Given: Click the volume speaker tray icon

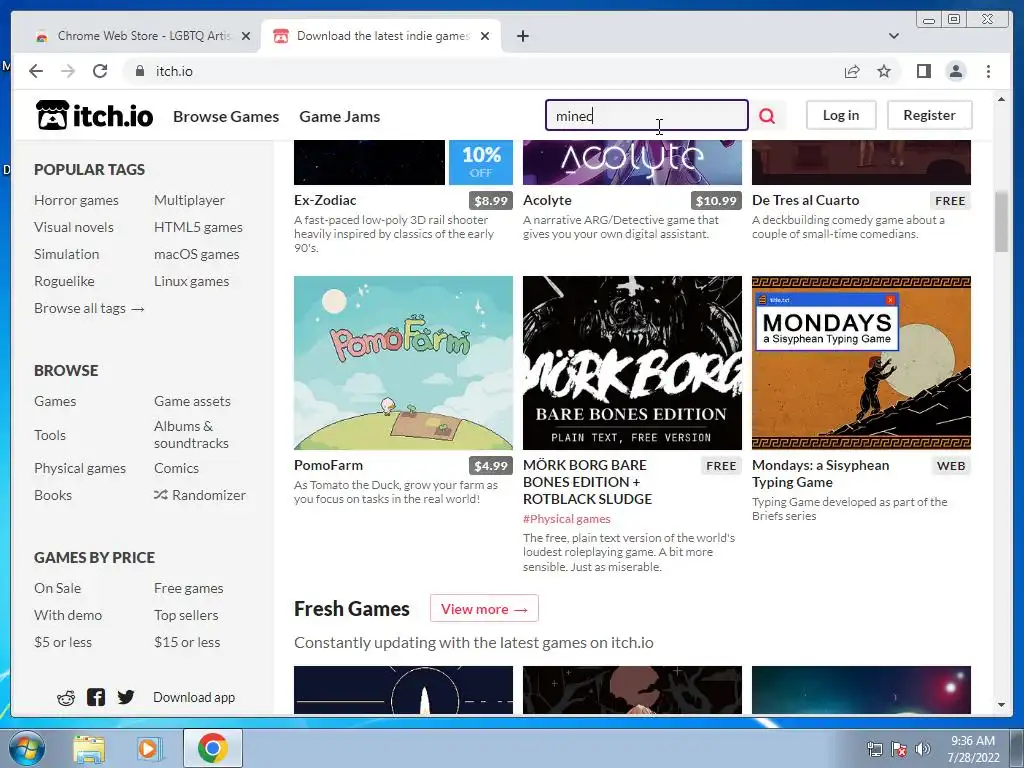Looking at the screenshot, I should (x=923, y=749).
